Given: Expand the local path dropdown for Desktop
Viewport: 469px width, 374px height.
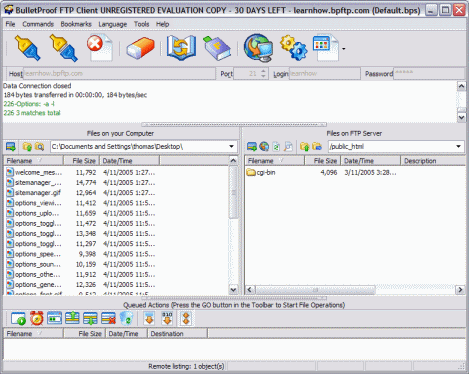Looking at the screenshot, I should pos(231,146).
